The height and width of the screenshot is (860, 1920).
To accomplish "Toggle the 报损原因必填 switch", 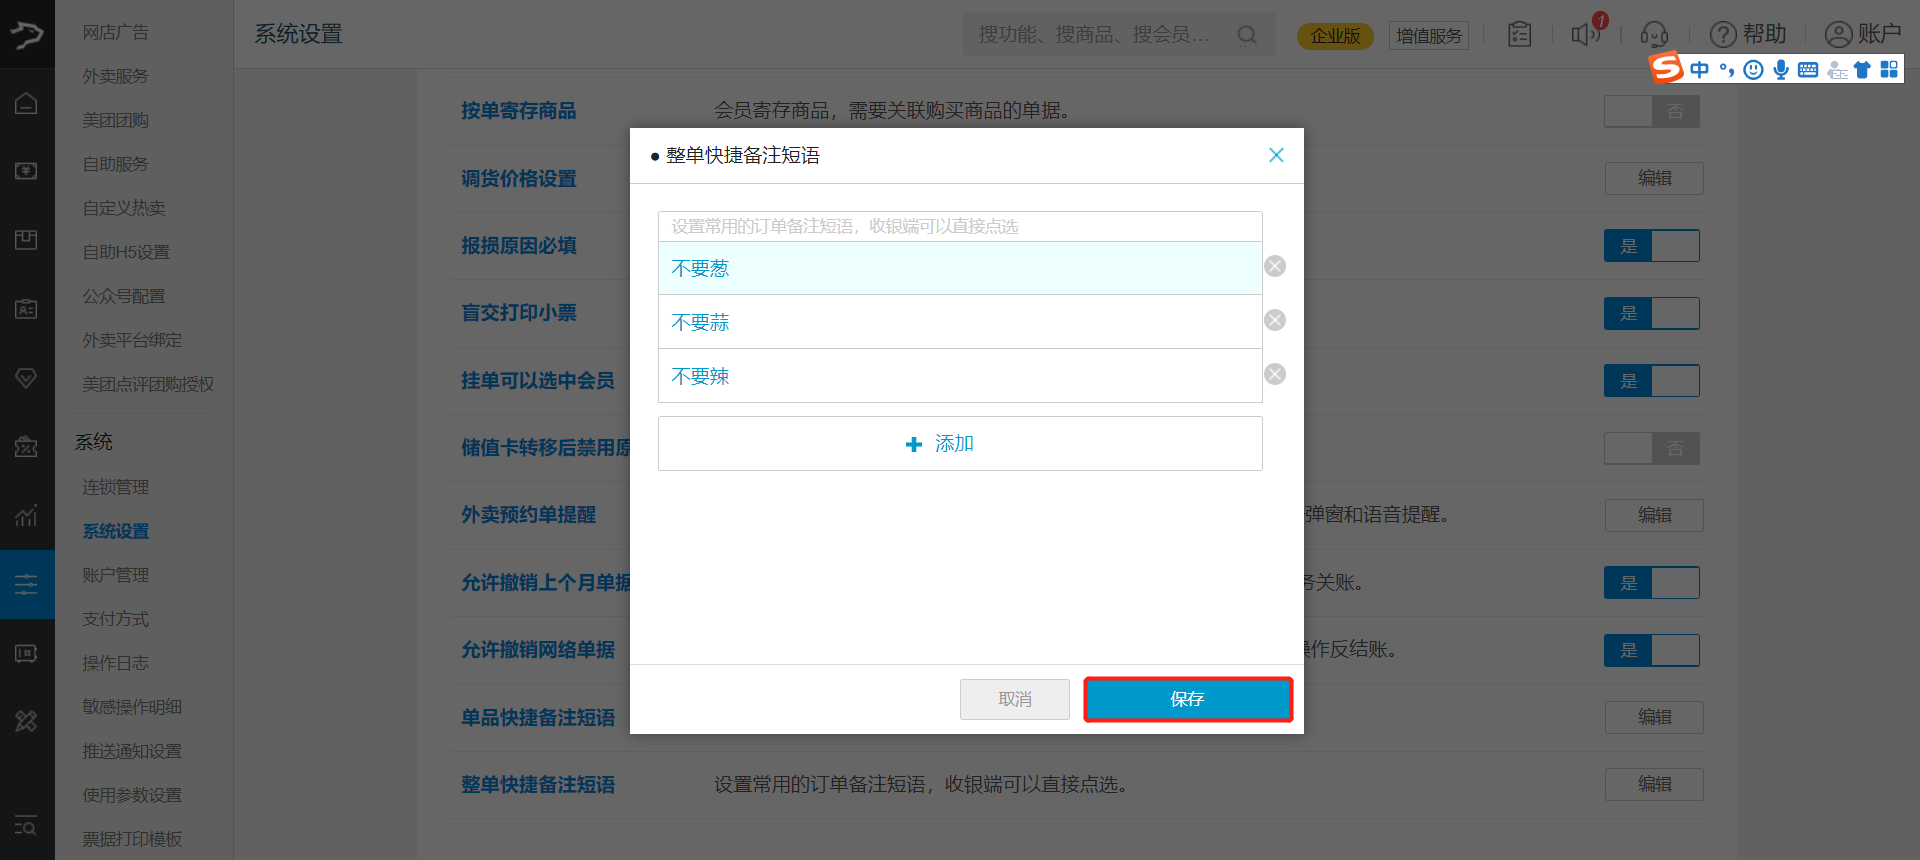I will [x=1651, y=246].
